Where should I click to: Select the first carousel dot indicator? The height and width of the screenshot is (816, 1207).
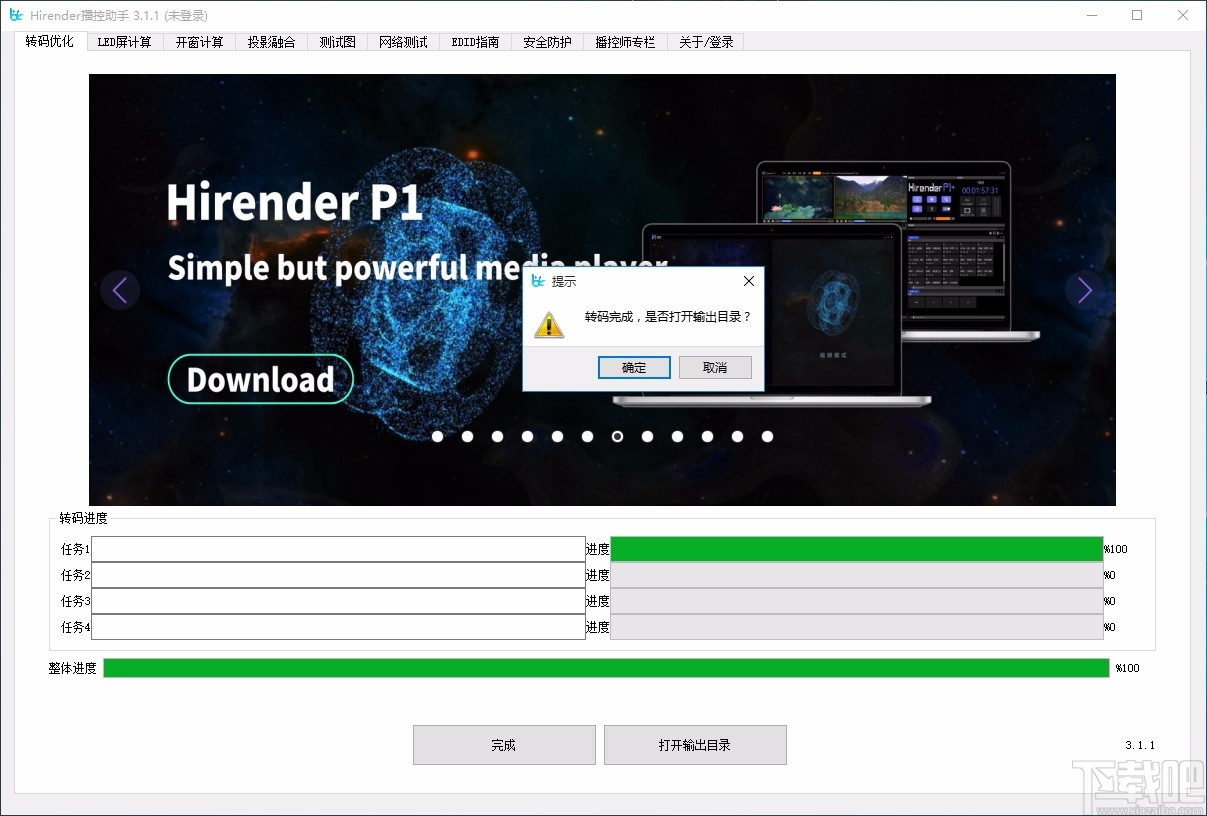click(437, 436)
